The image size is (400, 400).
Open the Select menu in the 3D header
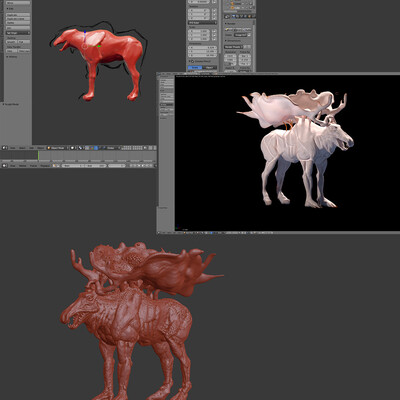(x=22, y=148)
